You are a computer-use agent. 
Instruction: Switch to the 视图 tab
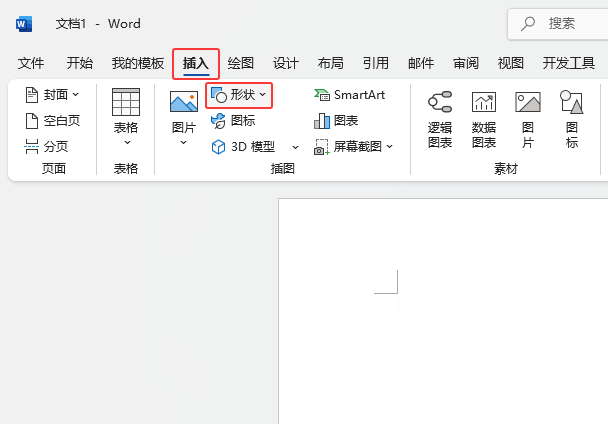point(511,63)
